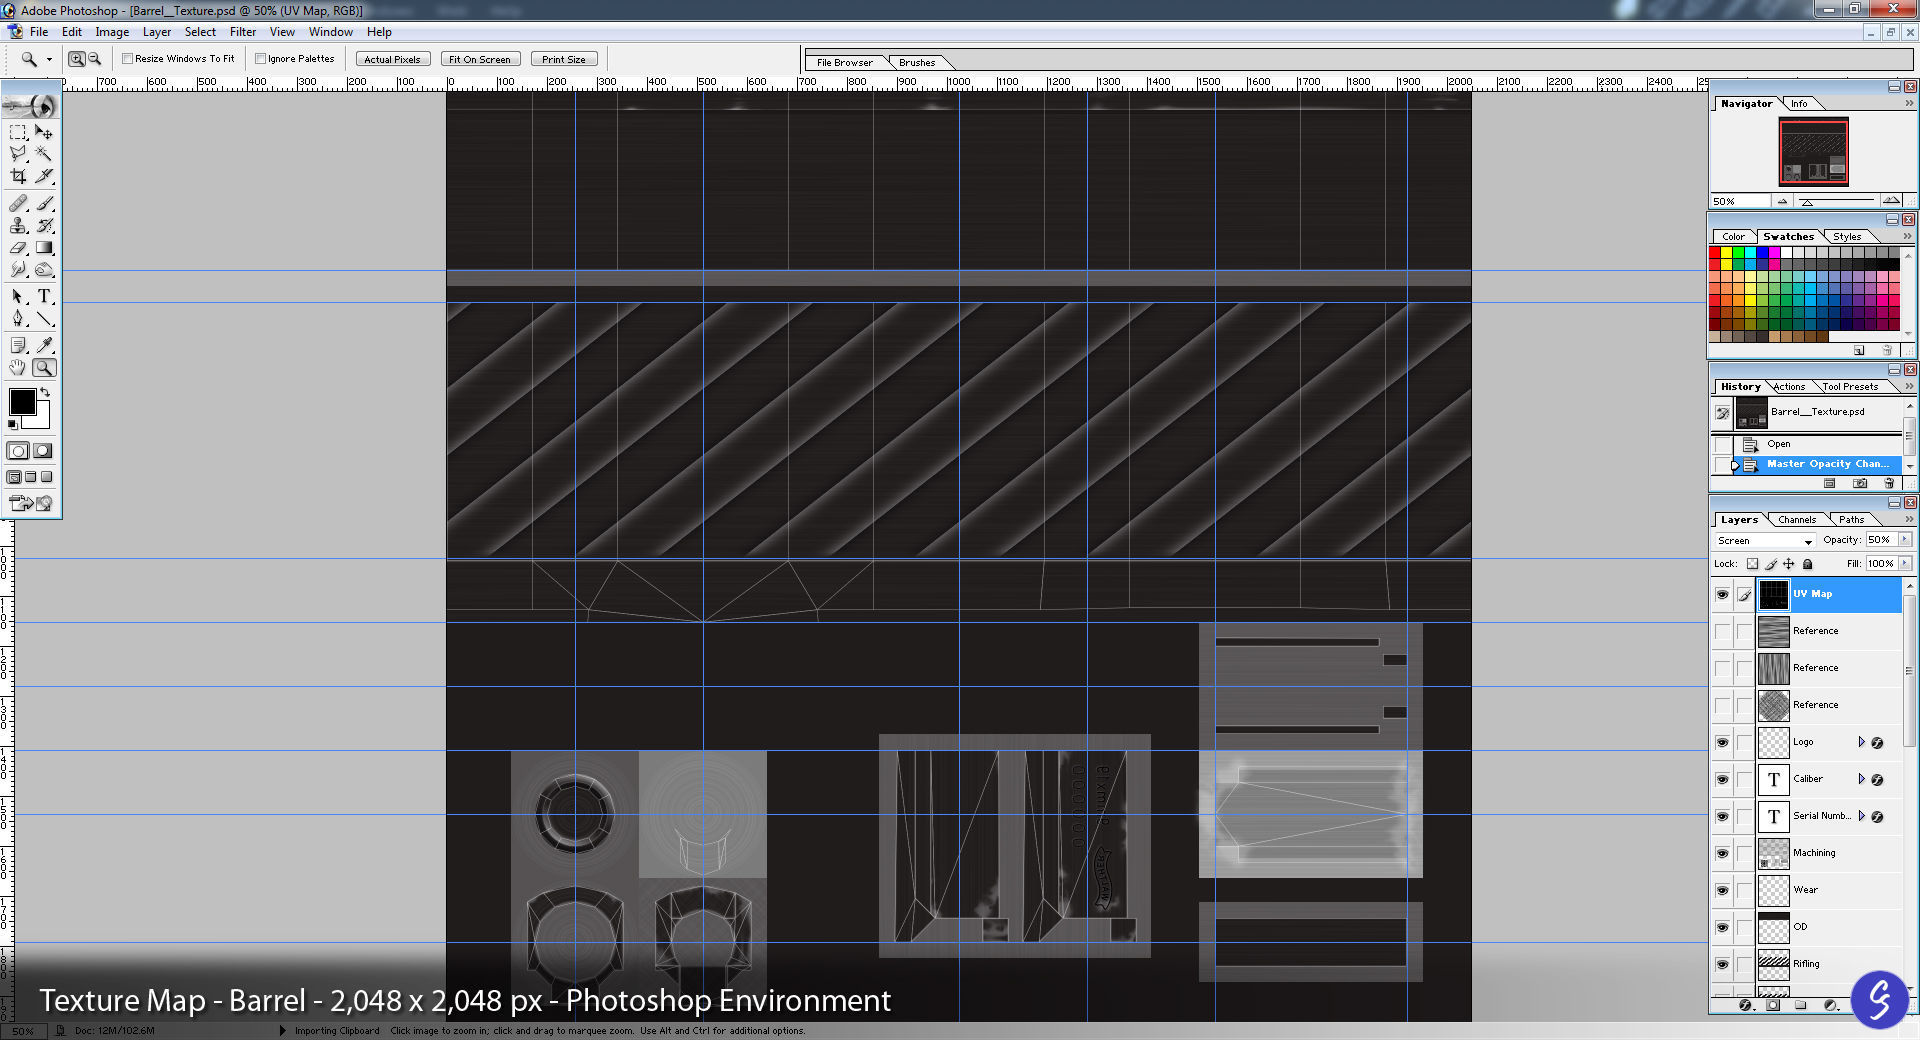
Task: Adjust the Navigator zoom slider
Action: [x=1807, y=202]
